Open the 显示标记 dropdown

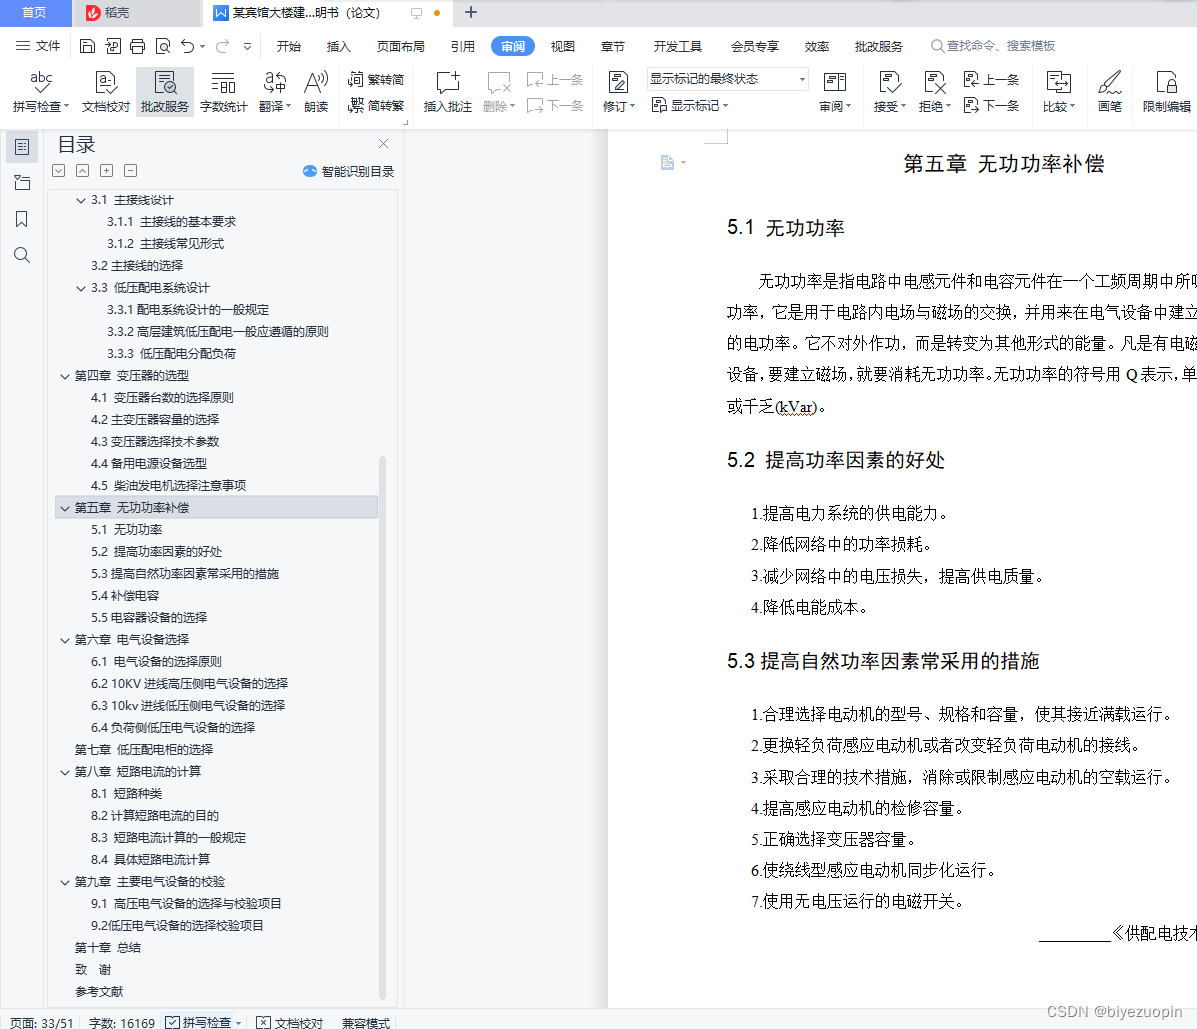point(690,105)
